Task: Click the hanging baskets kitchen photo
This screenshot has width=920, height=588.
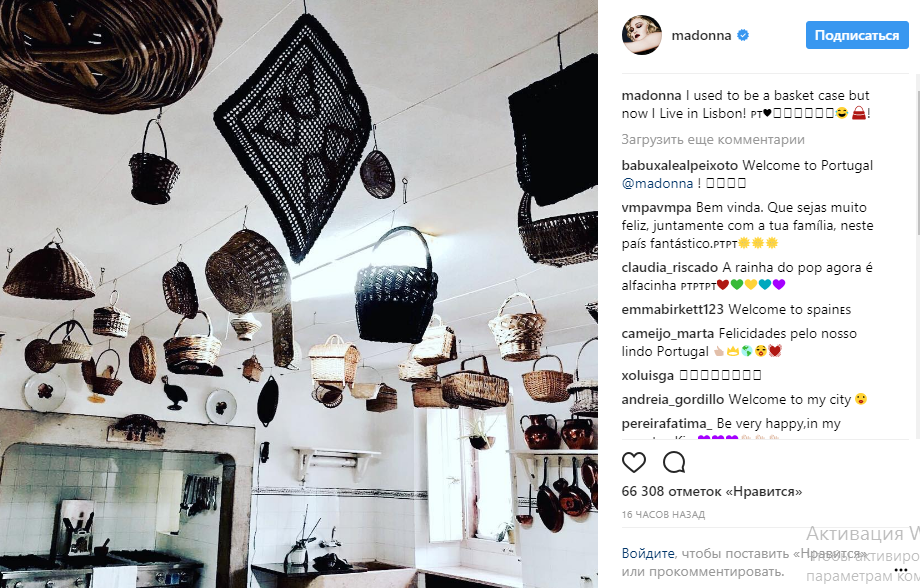Action: pyautogui.click(x=299, y=294)
